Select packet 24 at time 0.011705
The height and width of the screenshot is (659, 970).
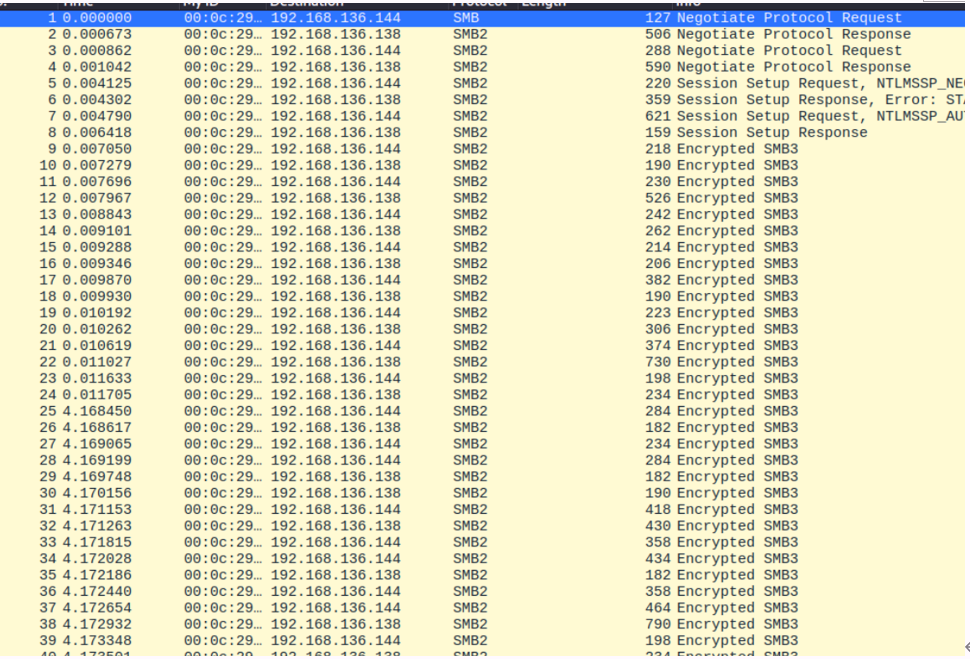tap(483, 395)
